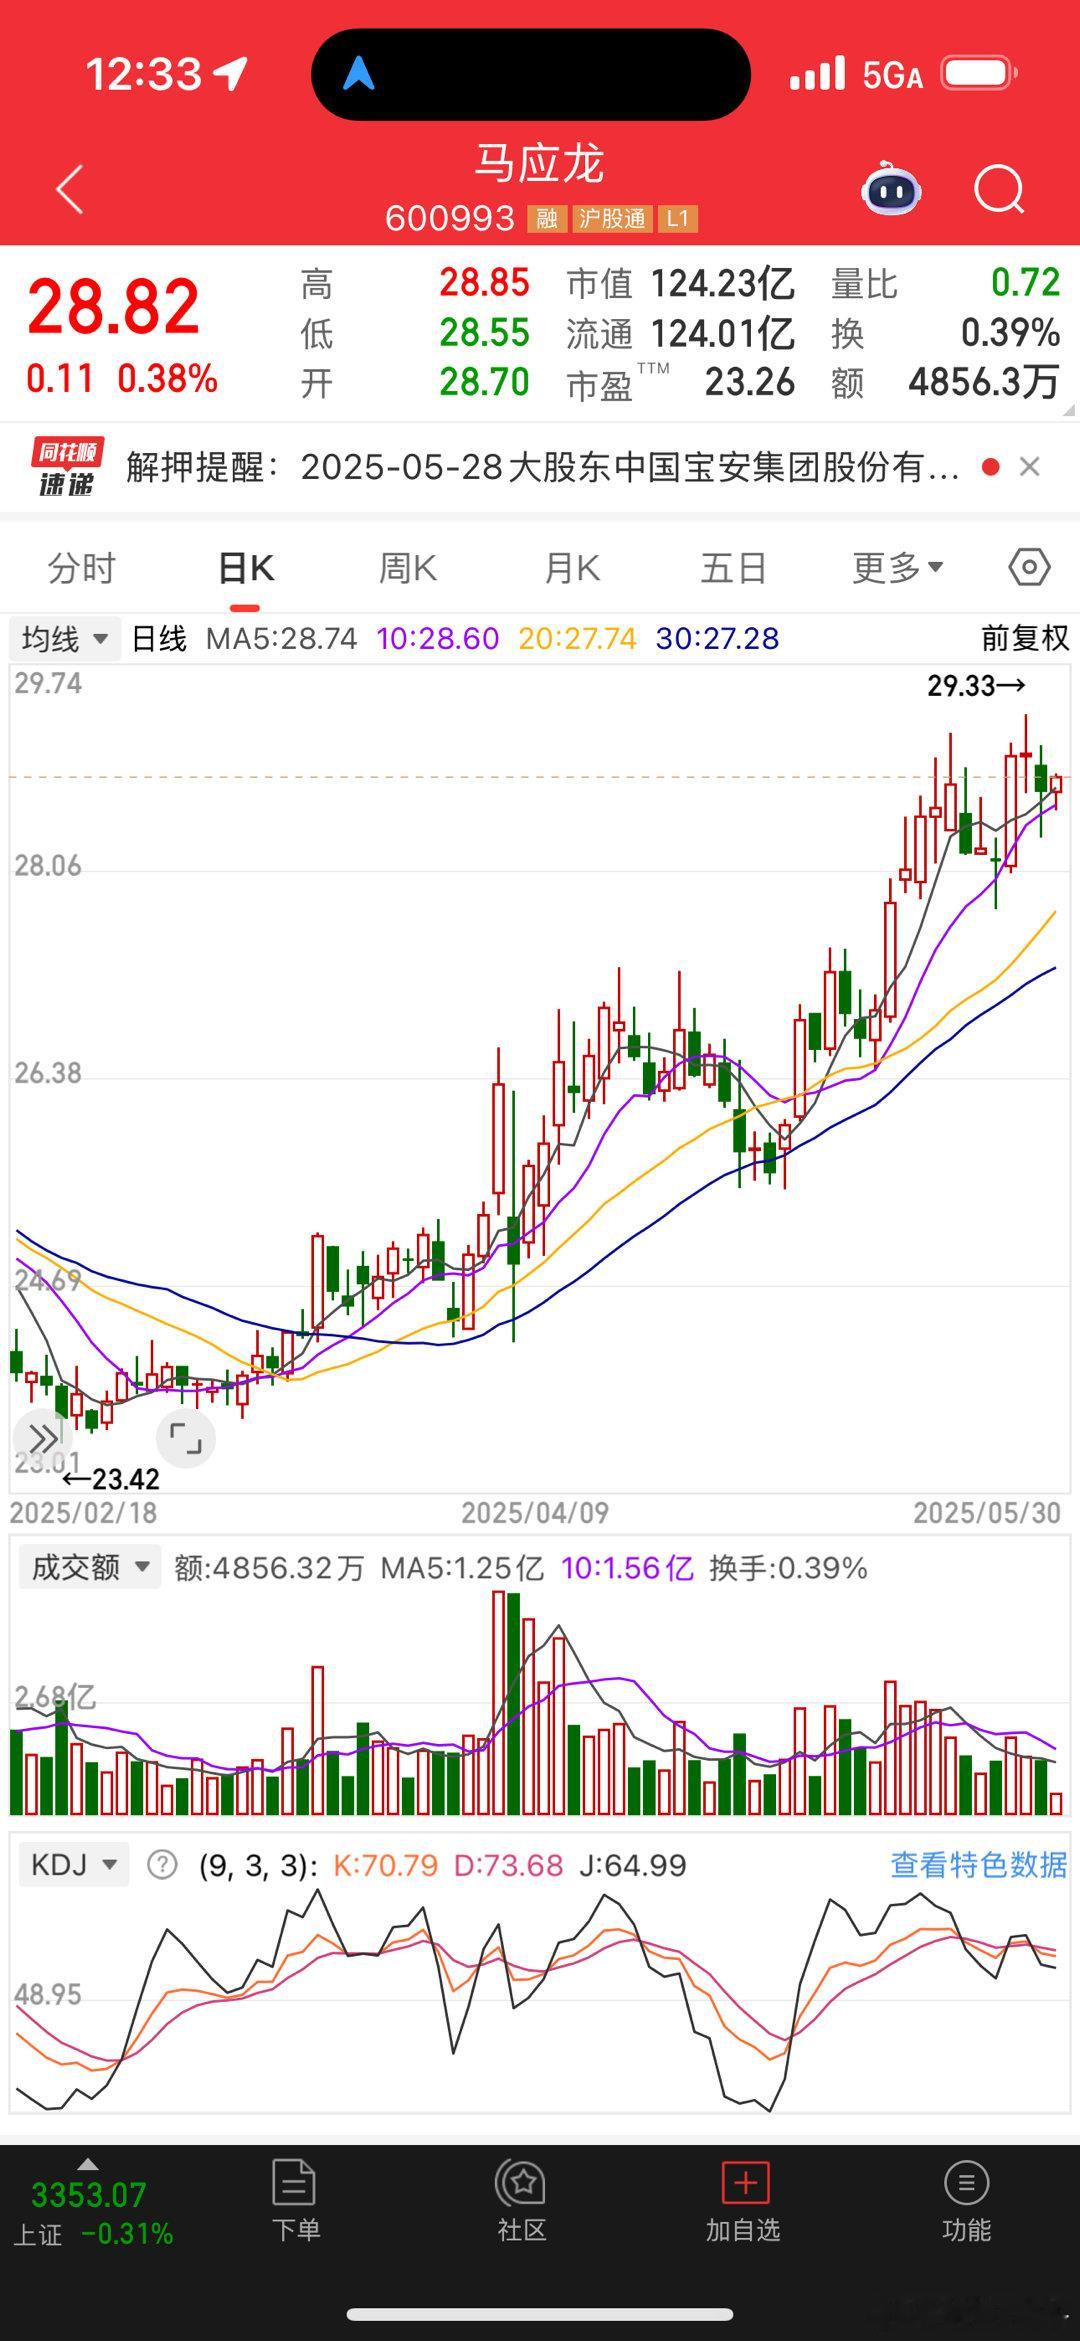Tap the 量比 0.72 value
1080x2341 pixels.
coord(1025,283)
